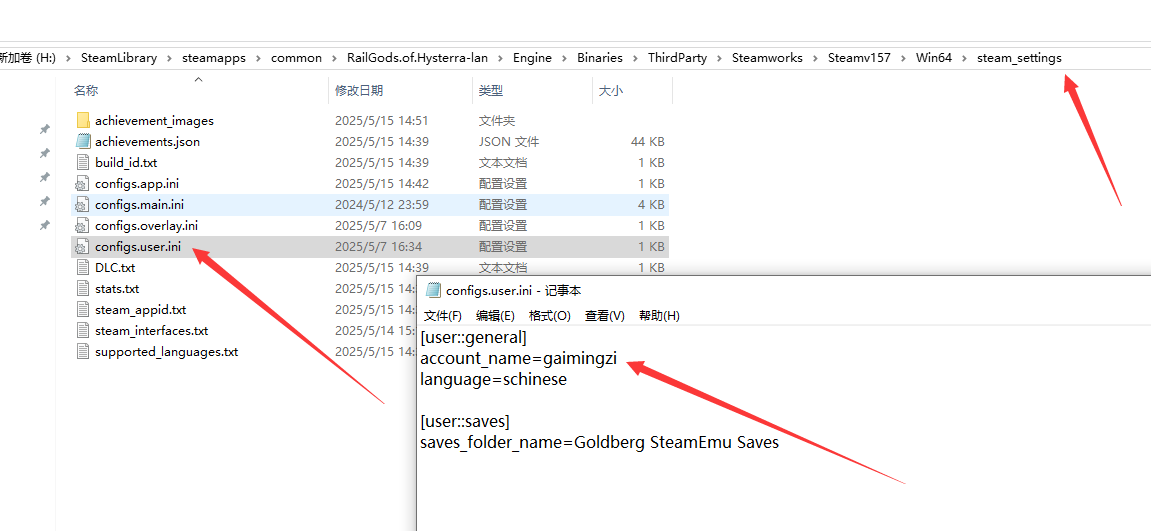The width and height of the screenshot is (1151, 531).
Task: Expand the chevron after common breadcrumb
Action: [x=335, y=58]
